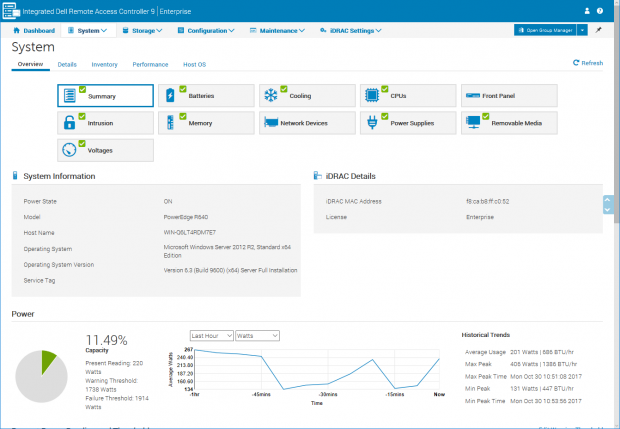Switch to the Inventory tab

(x=104, y=64)
